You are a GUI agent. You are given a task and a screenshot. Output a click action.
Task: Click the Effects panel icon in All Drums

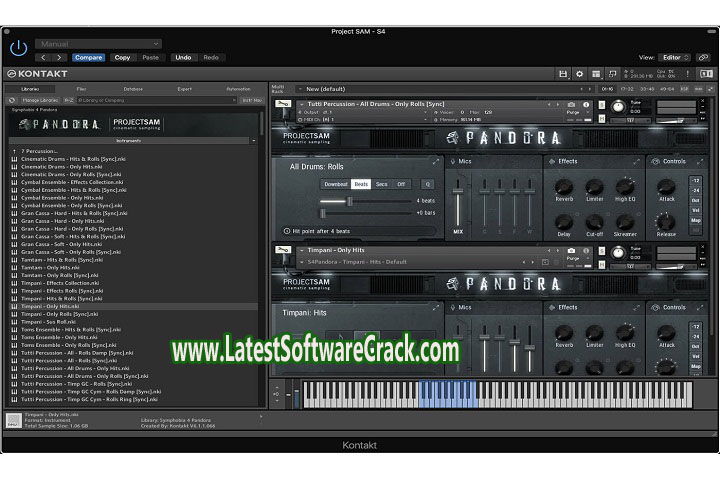(552, 161)
